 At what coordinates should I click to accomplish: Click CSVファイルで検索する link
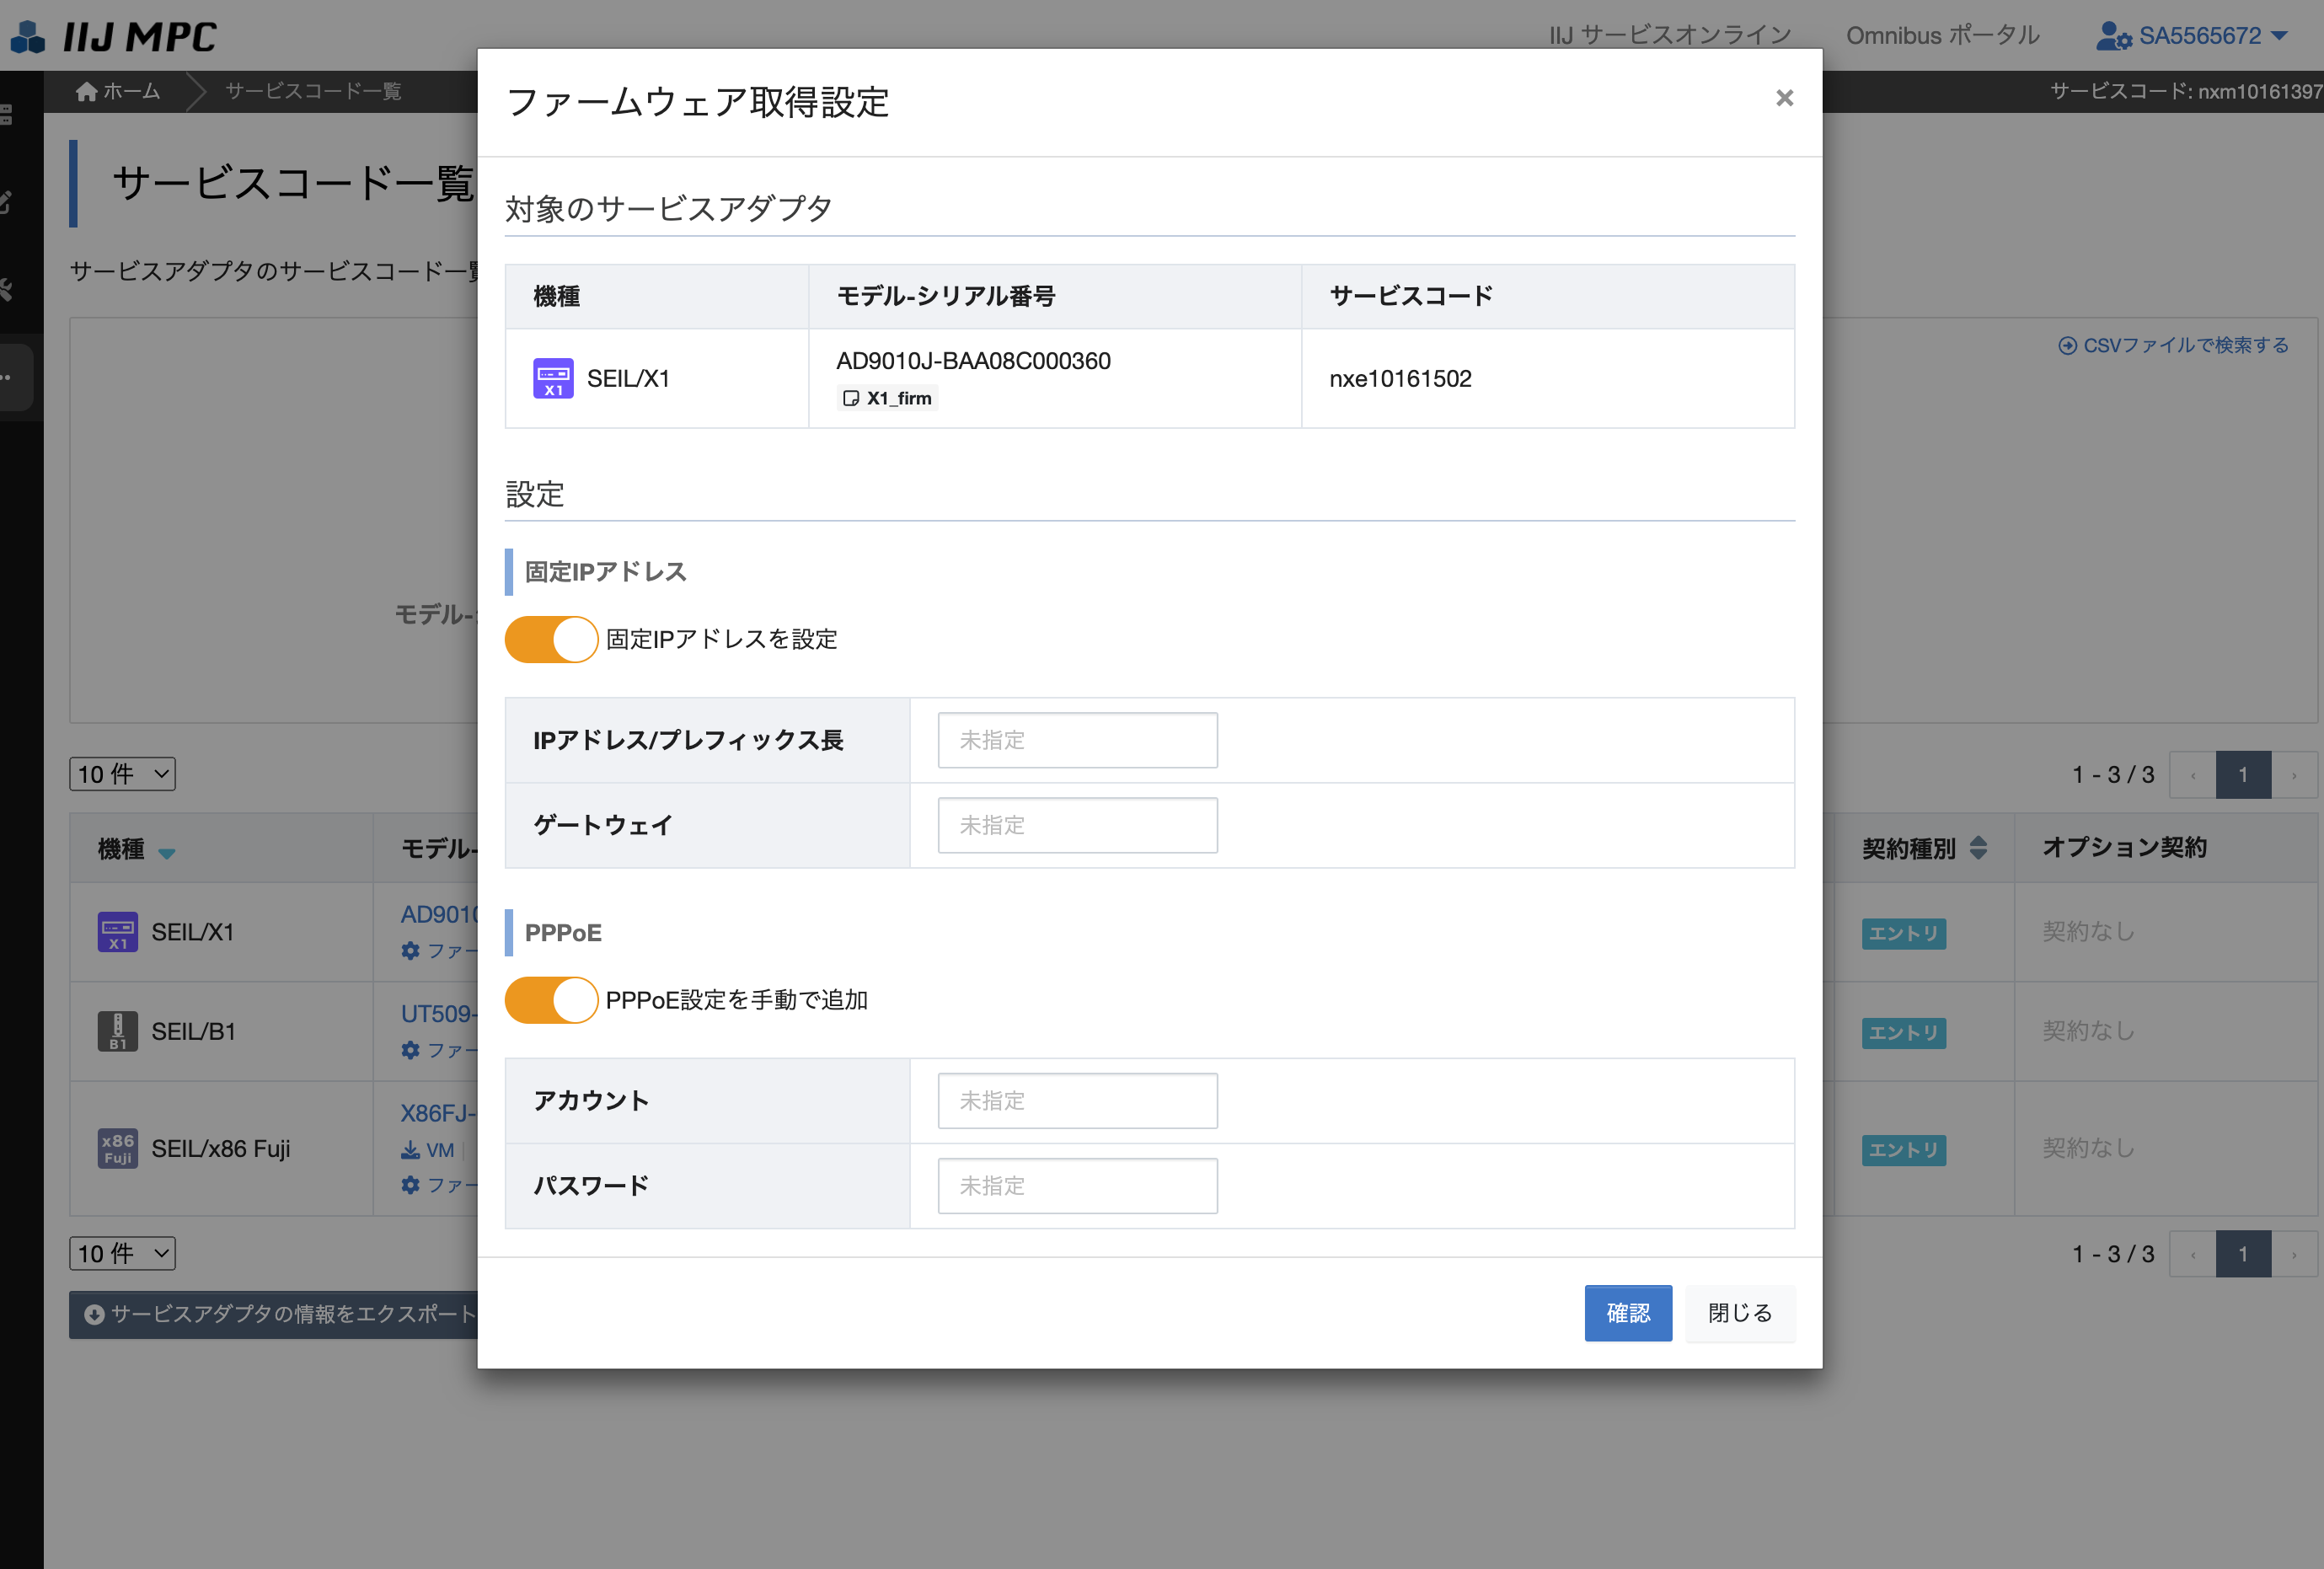click(2173, 345)
